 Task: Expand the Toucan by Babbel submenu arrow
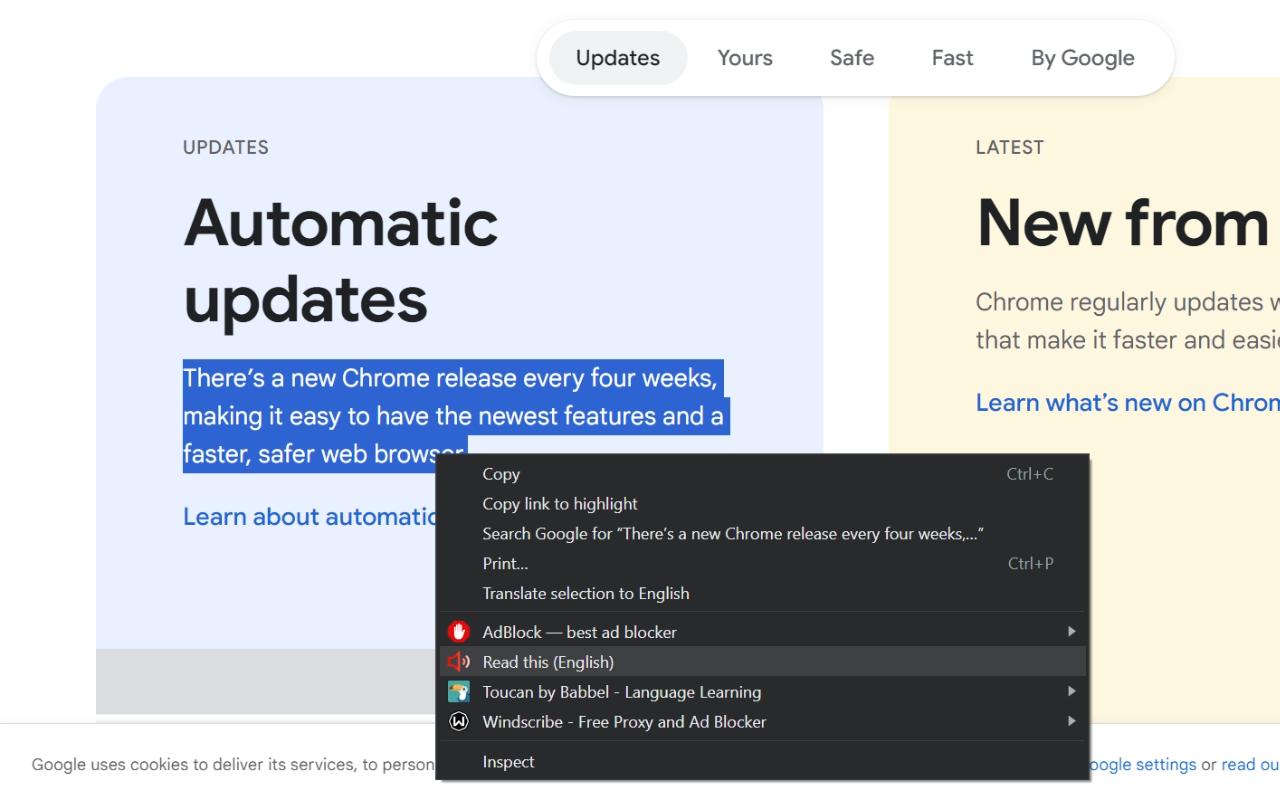[1071, 692]
